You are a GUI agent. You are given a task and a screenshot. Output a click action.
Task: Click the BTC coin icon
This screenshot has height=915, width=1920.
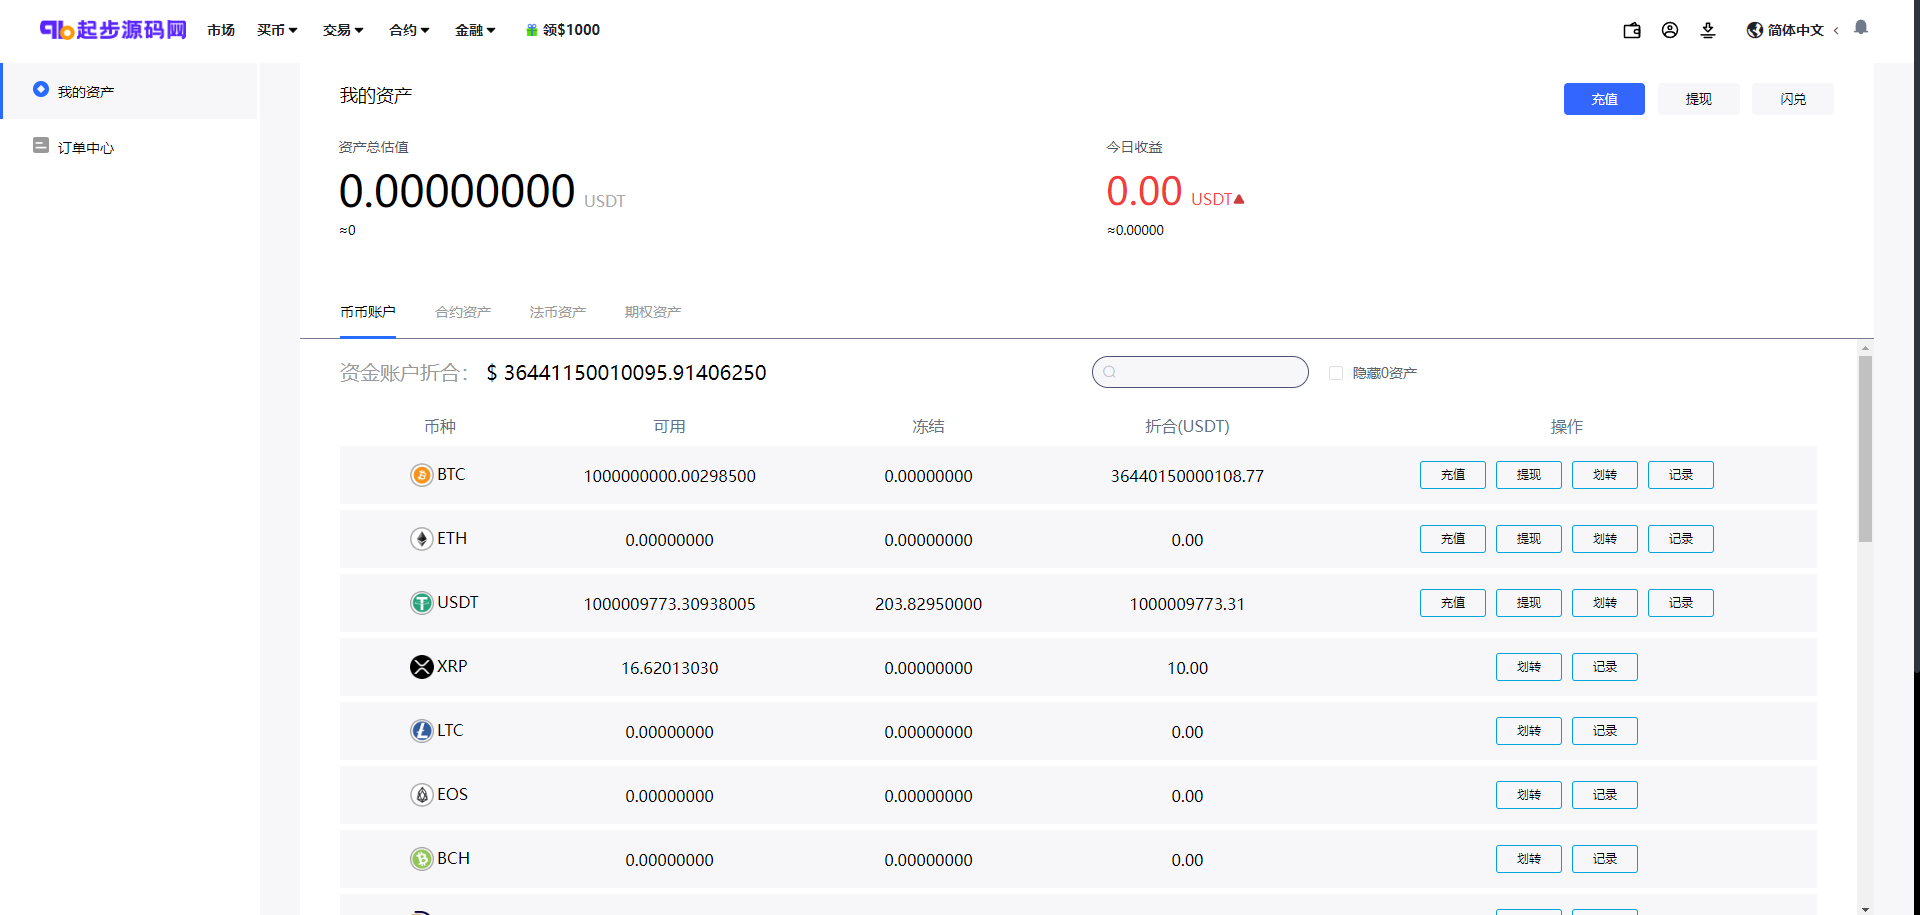click(x=422, y=475)
